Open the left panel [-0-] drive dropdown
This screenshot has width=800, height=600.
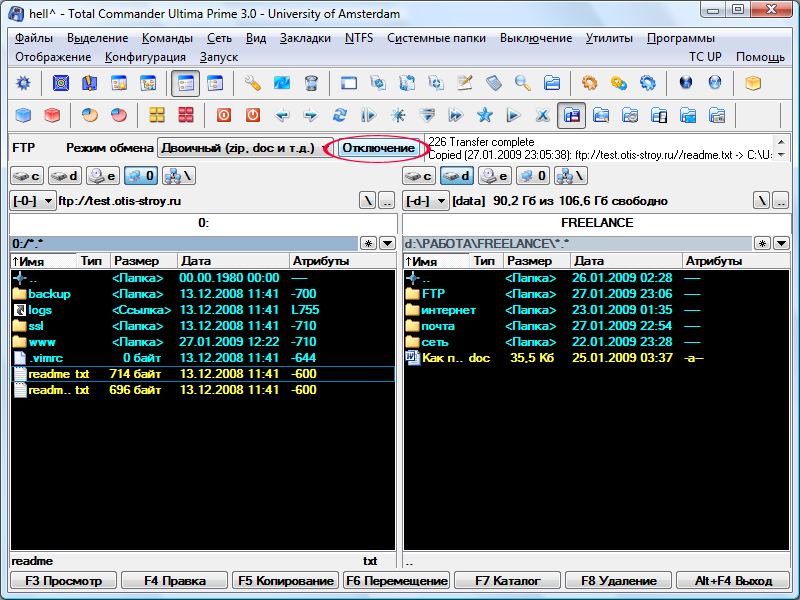coord(32,201)
